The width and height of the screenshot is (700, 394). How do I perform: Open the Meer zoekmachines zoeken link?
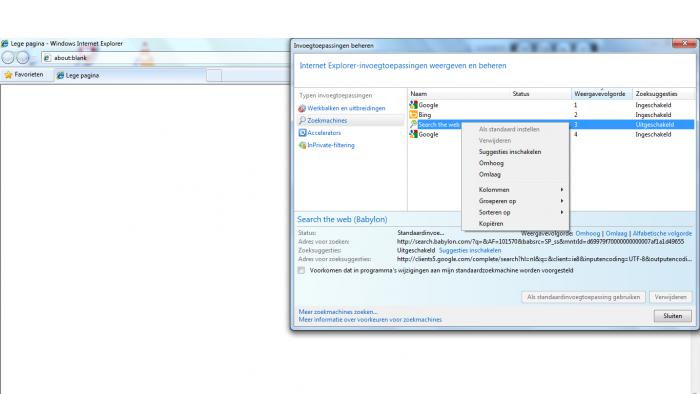pyautogui.click(x=338, y=312)
